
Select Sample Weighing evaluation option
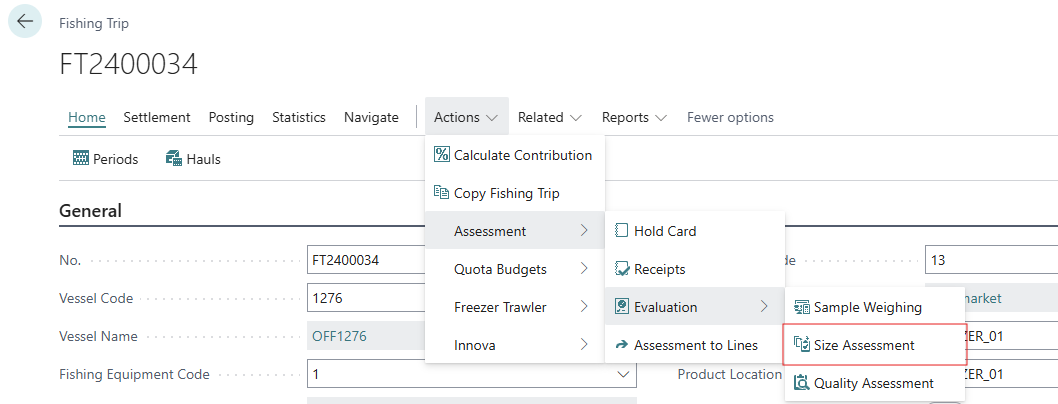pyautogui.click(x=867, y=307)
